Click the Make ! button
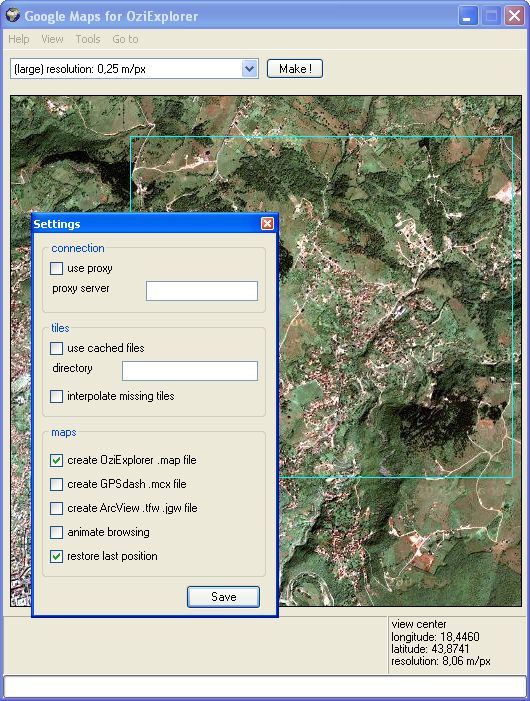530x701 pixels. coord(295,69)
